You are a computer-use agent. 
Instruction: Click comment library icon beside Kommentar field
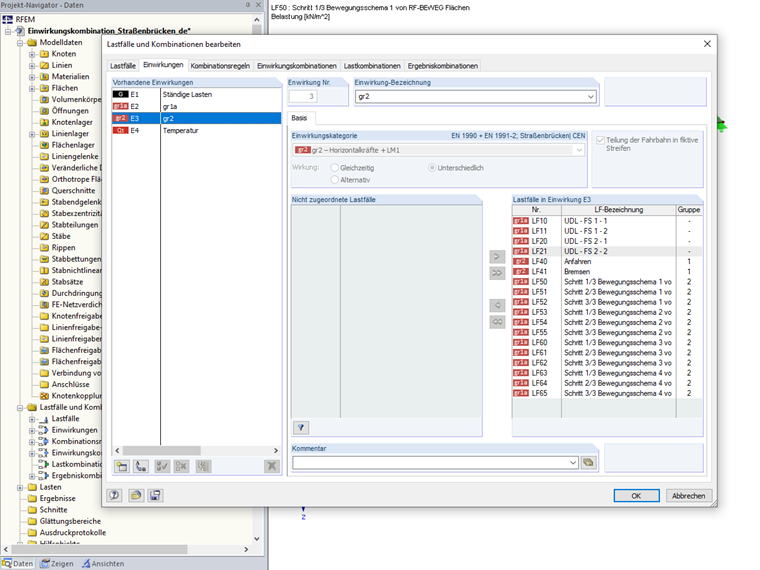(x=588, y=462)
